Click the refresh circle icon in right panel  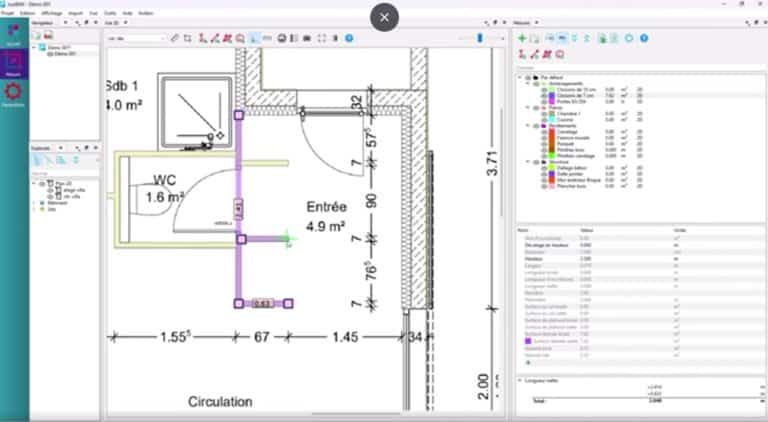pyautogui.click(x=629, y=38)
